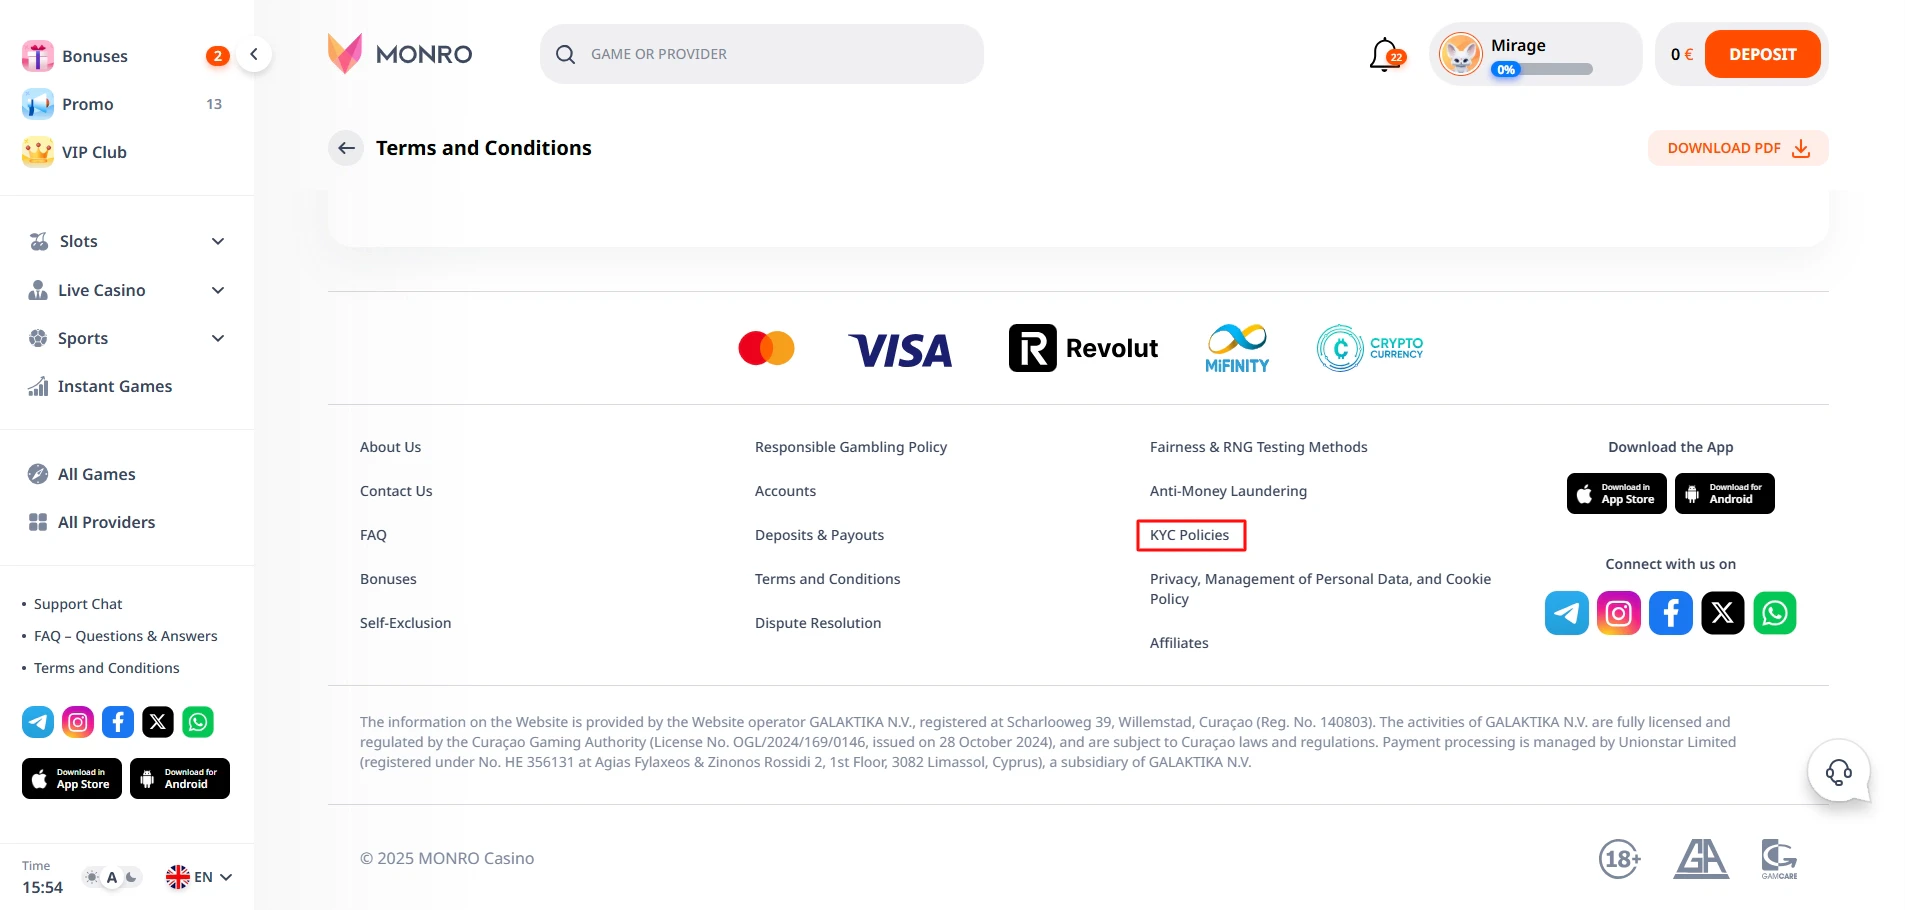Click the DEPOSIT button

tap(1763, 54)
